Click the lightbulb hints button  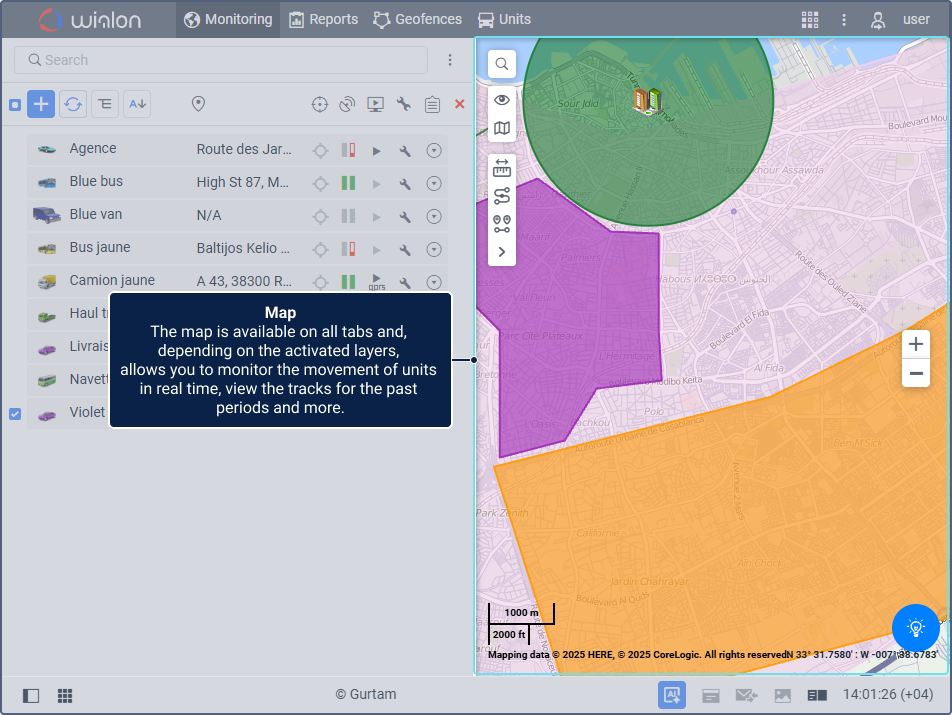pos(916,628)
